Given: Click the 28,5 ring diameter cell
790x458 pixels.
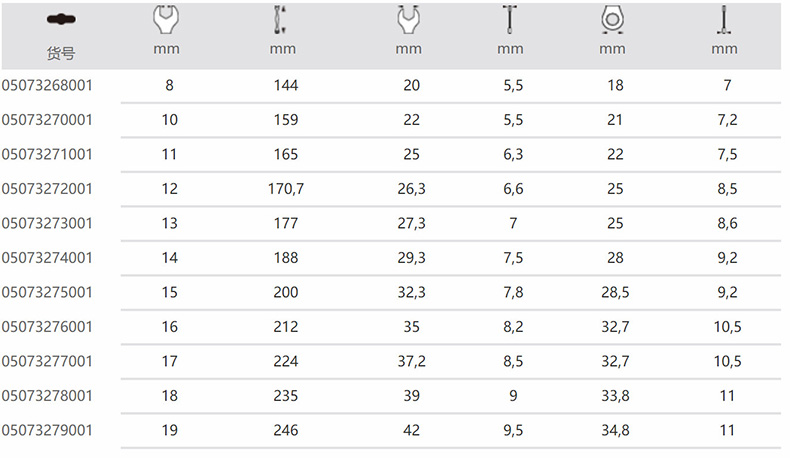Looking at the screenshot, I should click(x=615, y=292).
